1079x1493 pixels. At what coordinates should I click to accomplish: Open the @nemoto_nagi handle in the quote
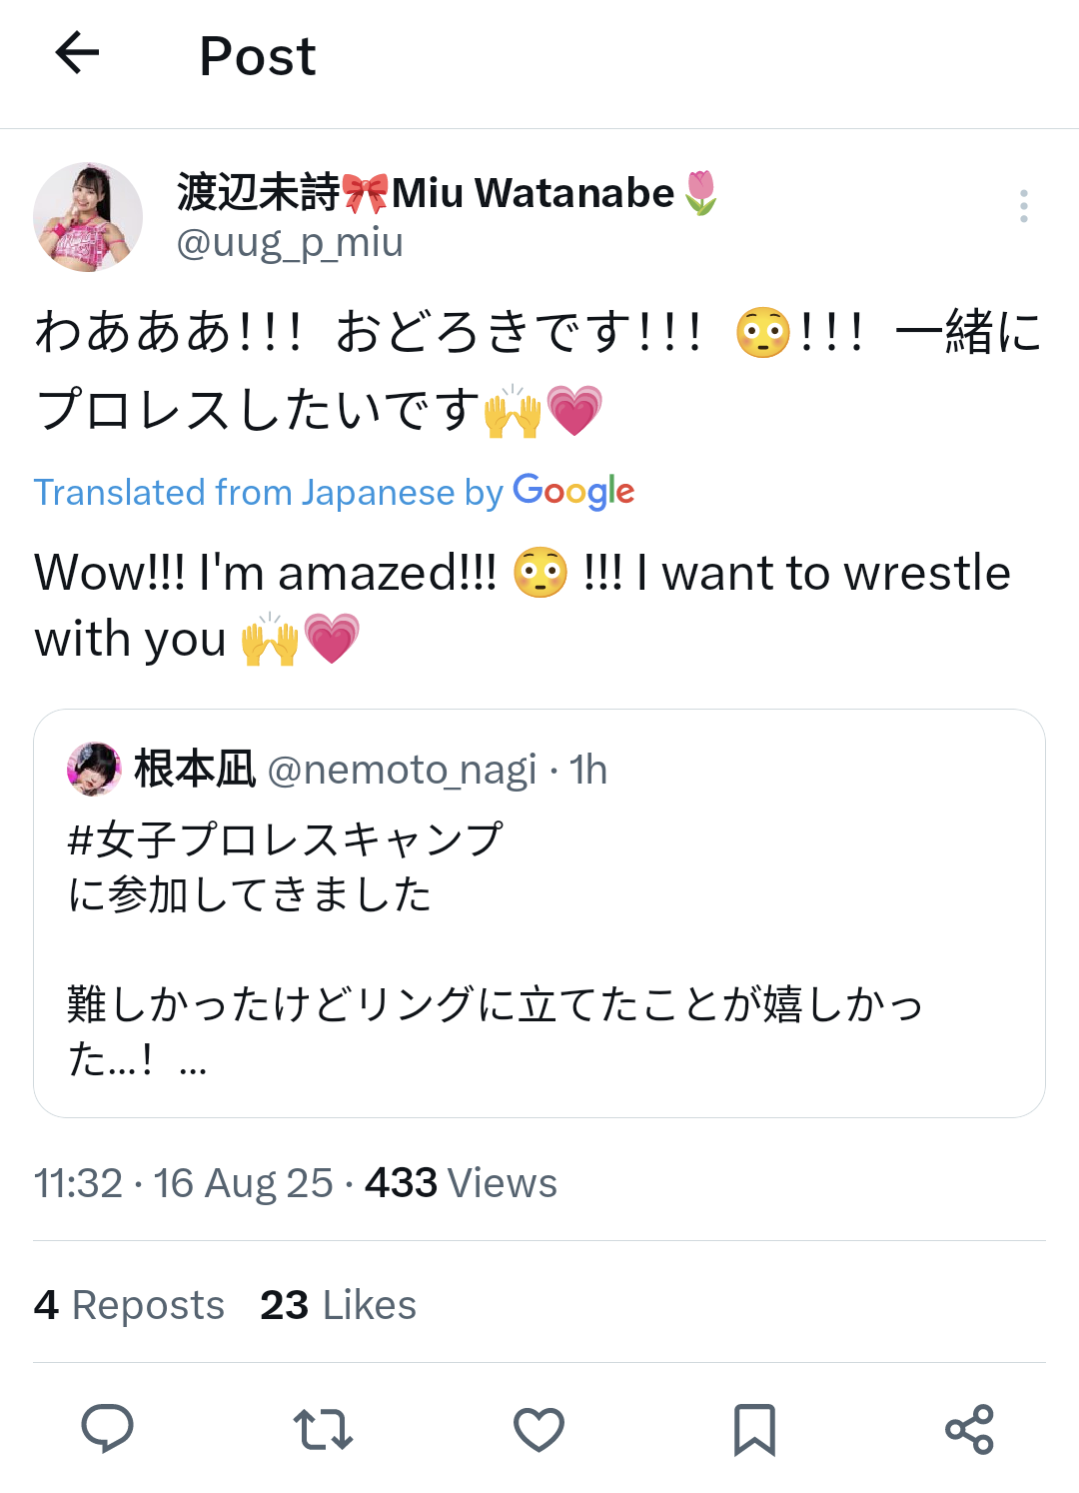[402, 770]
